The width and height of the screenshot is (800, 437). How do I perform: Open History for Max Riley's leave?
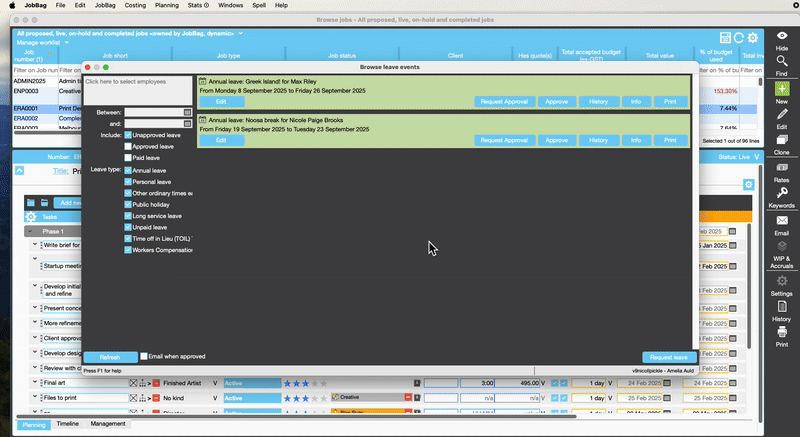point(598,101)
